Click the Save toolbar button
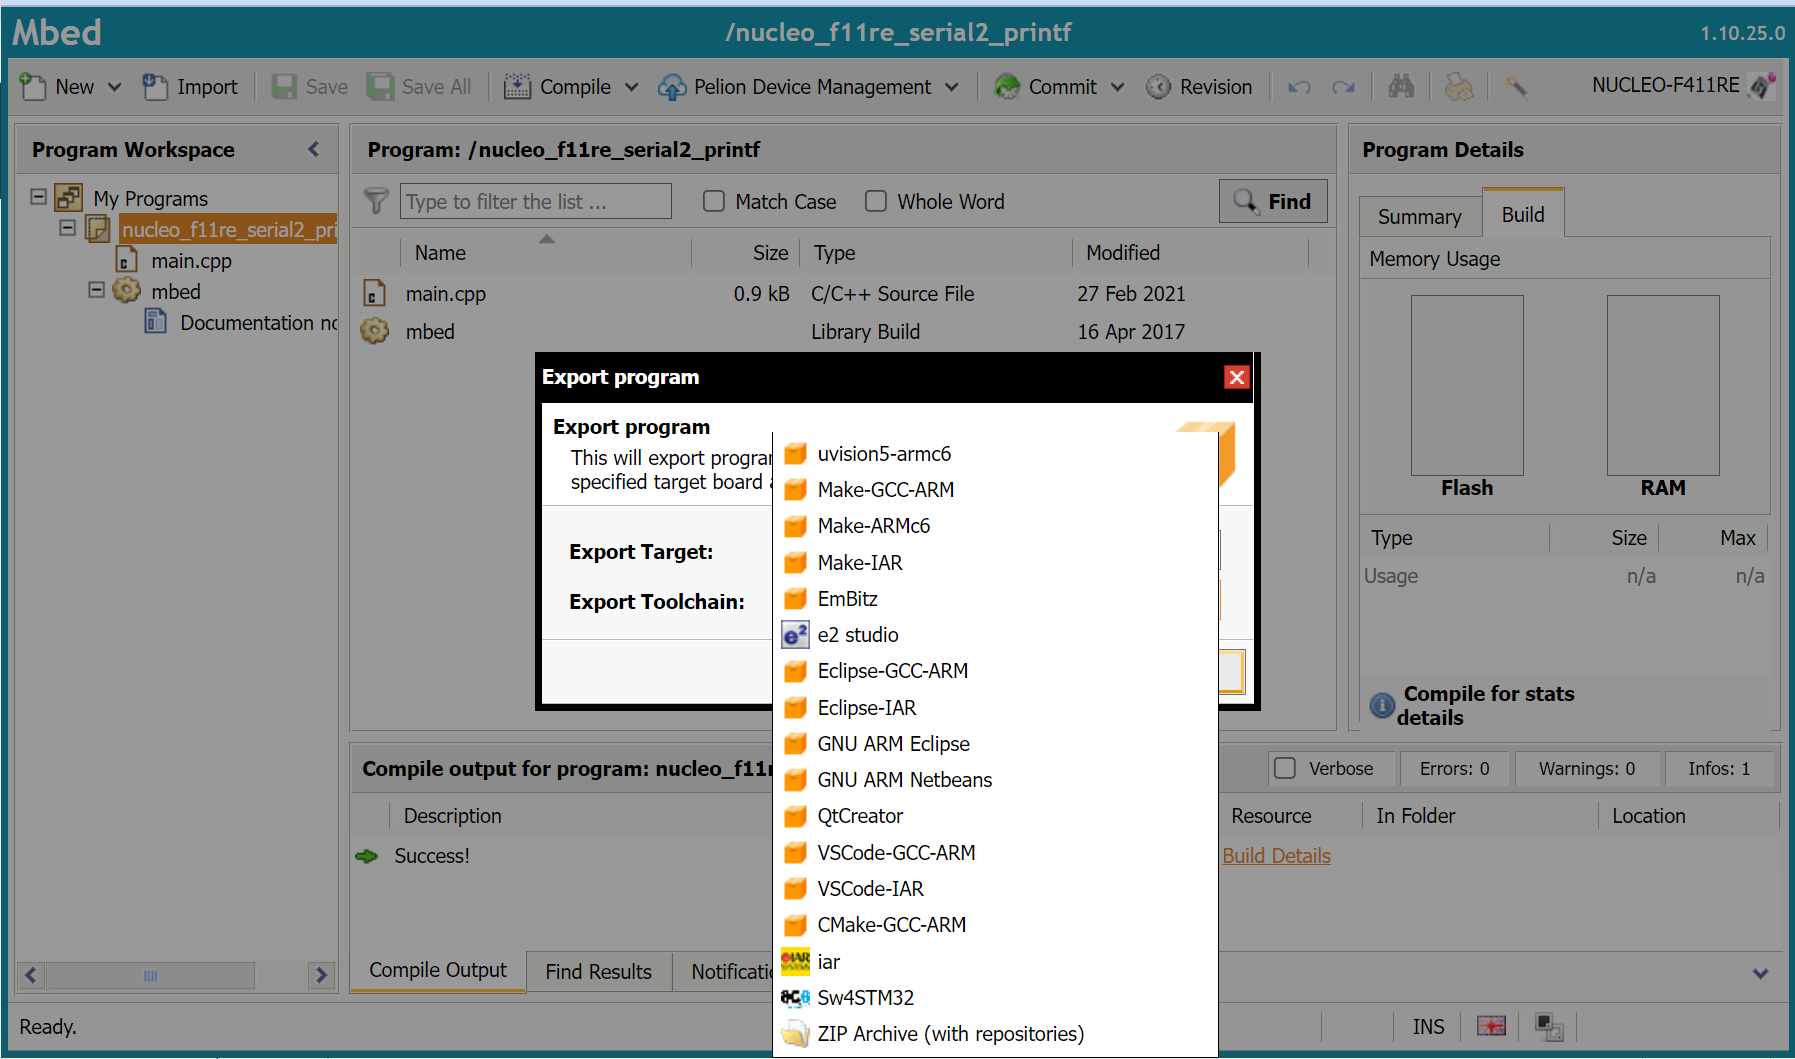Image resolution: width=1795 pixels, height=1059 pixels. 310,87
